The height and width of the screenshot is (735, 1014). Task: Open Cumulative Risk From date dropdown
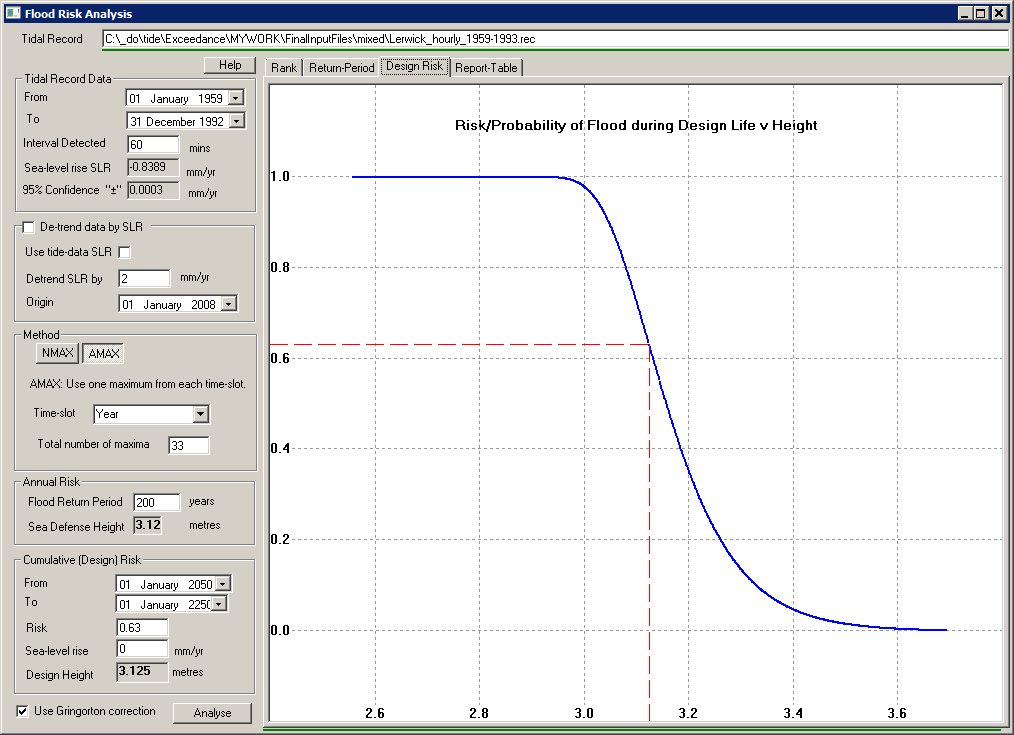click(222, 584)
